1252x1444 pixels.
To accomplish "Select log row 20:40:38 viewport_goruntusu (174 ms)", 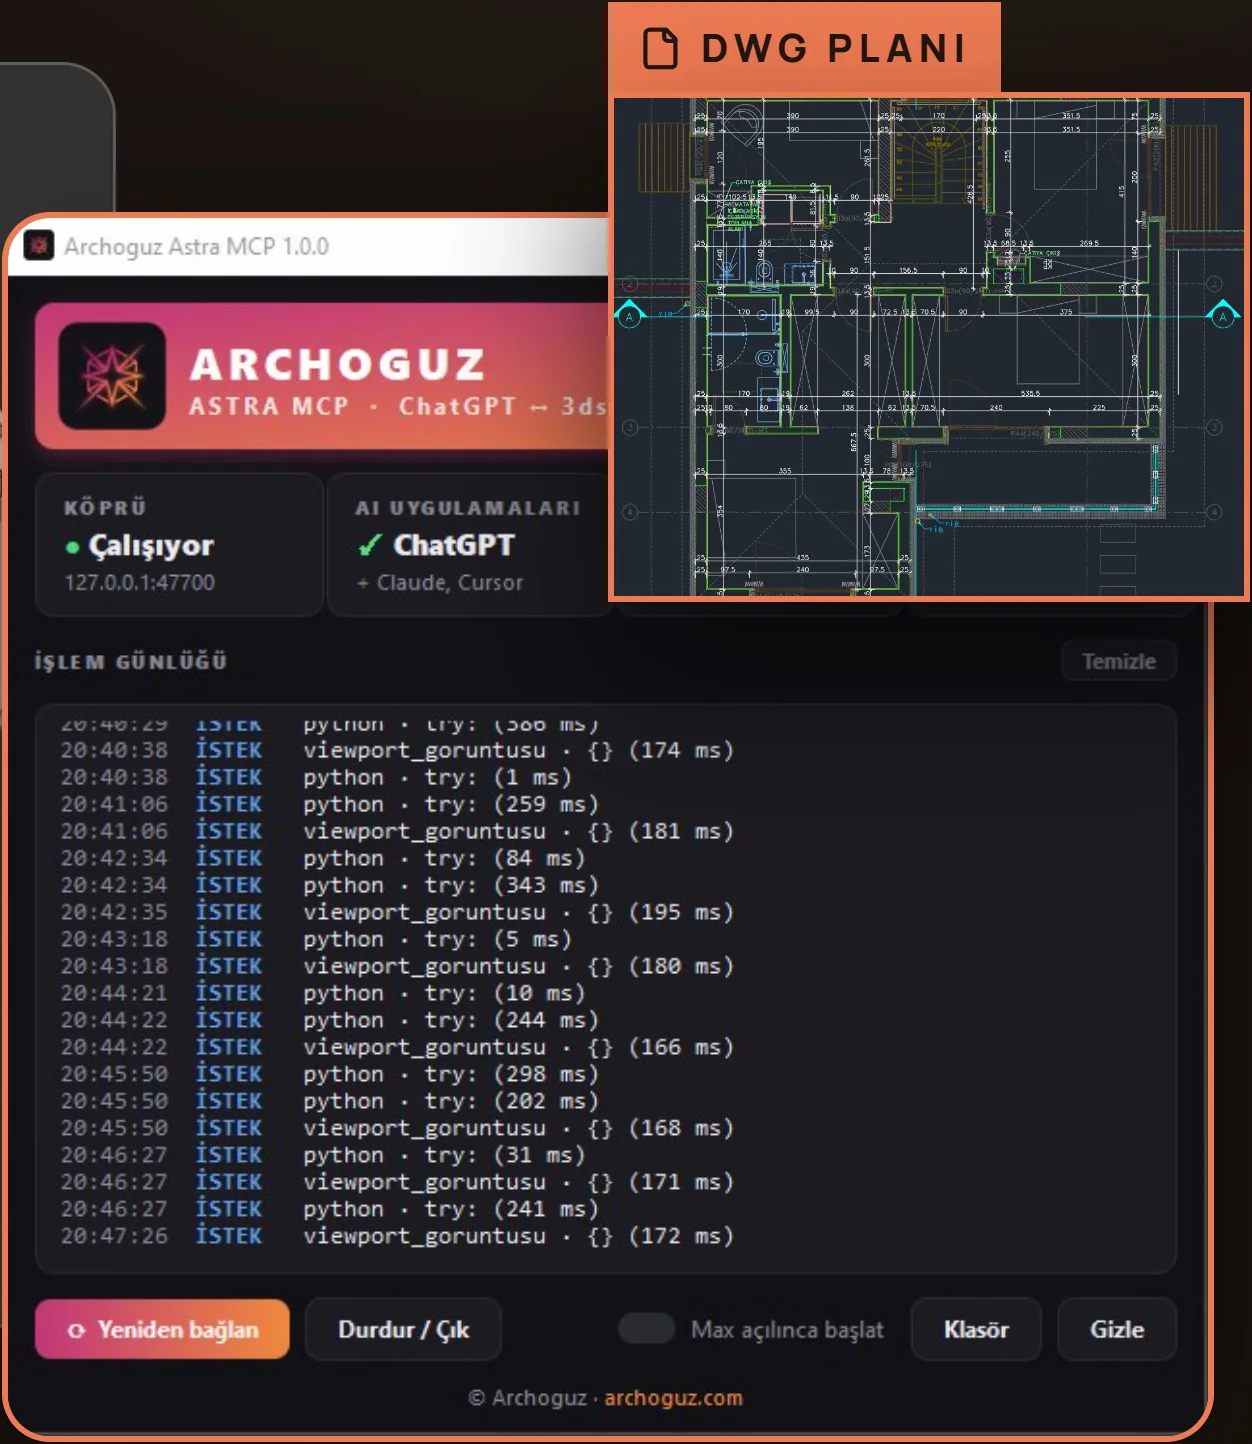I will 397,750.
